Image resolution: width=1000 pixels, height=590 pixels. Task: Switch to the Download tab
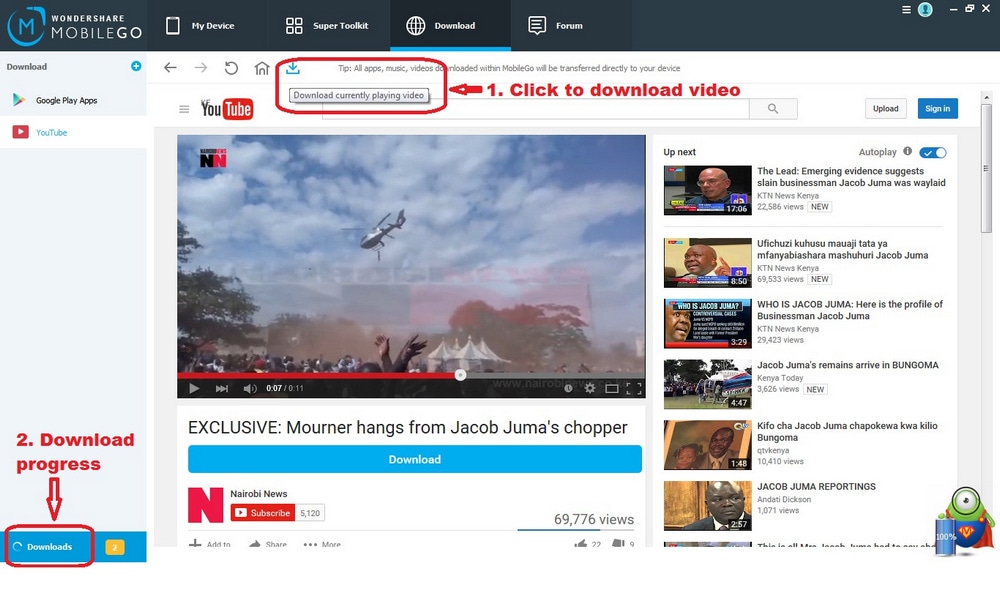click(450, 26)
